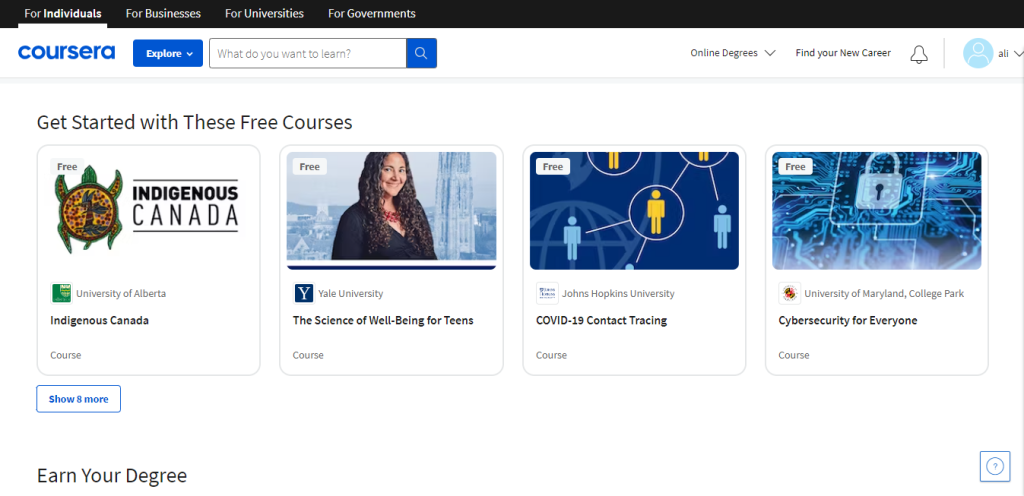Switch to the For Individuals tab
This screenshot has width=1024, height=496.
pyautogui.click(x=63, y=14)
